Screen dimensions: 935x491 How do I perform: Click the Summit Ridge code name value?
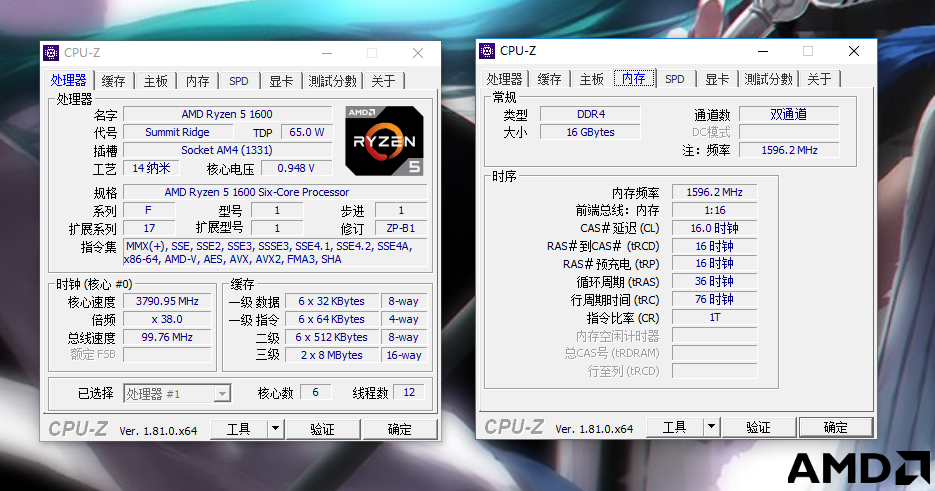click(x=178, y=132)
